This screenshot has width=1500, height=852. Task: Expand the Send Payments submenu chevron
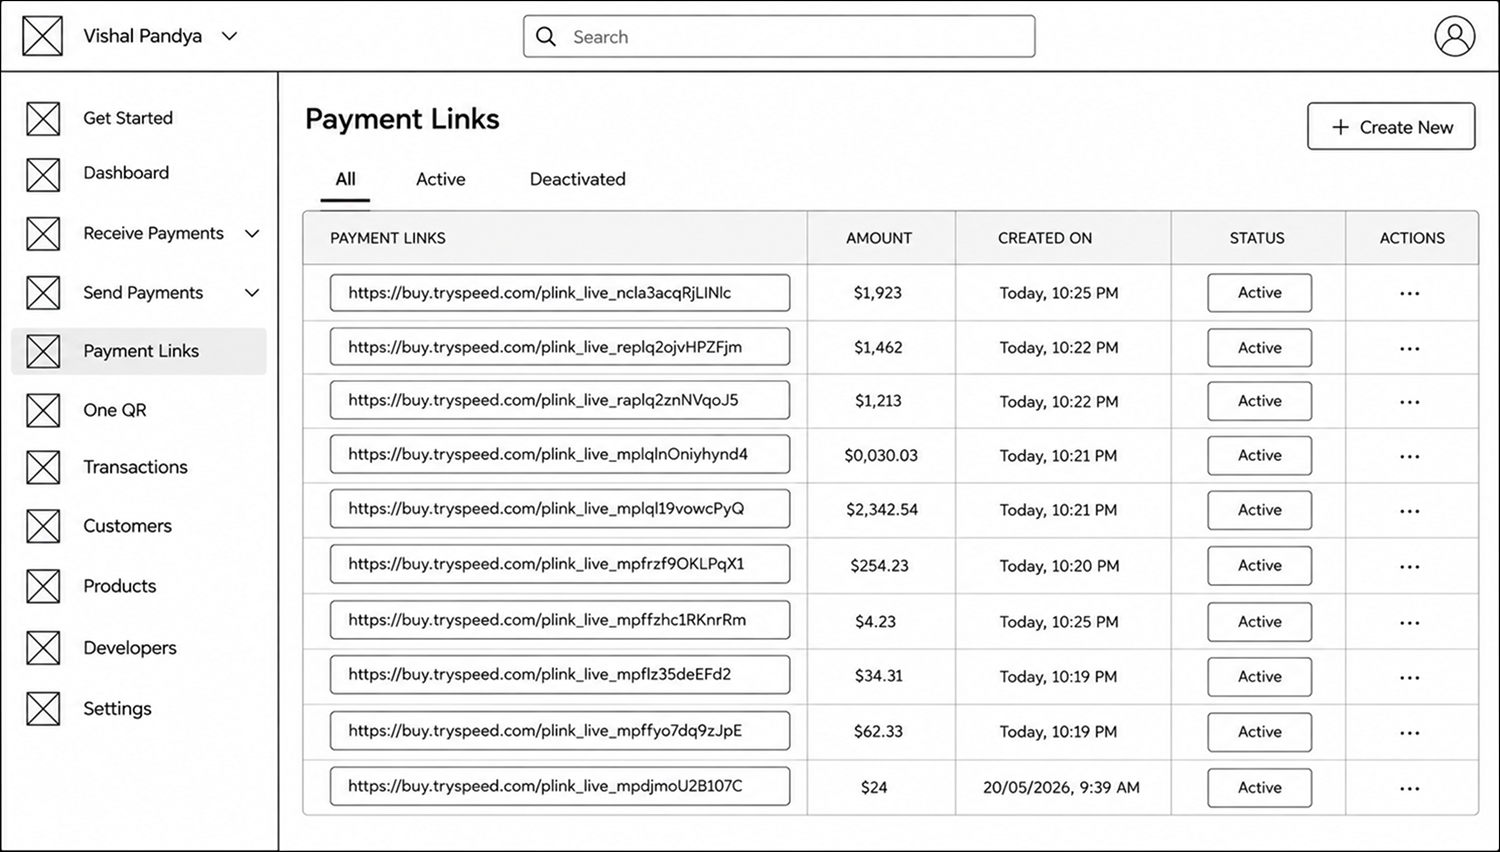pyautogui.click(x=252, y=293)
